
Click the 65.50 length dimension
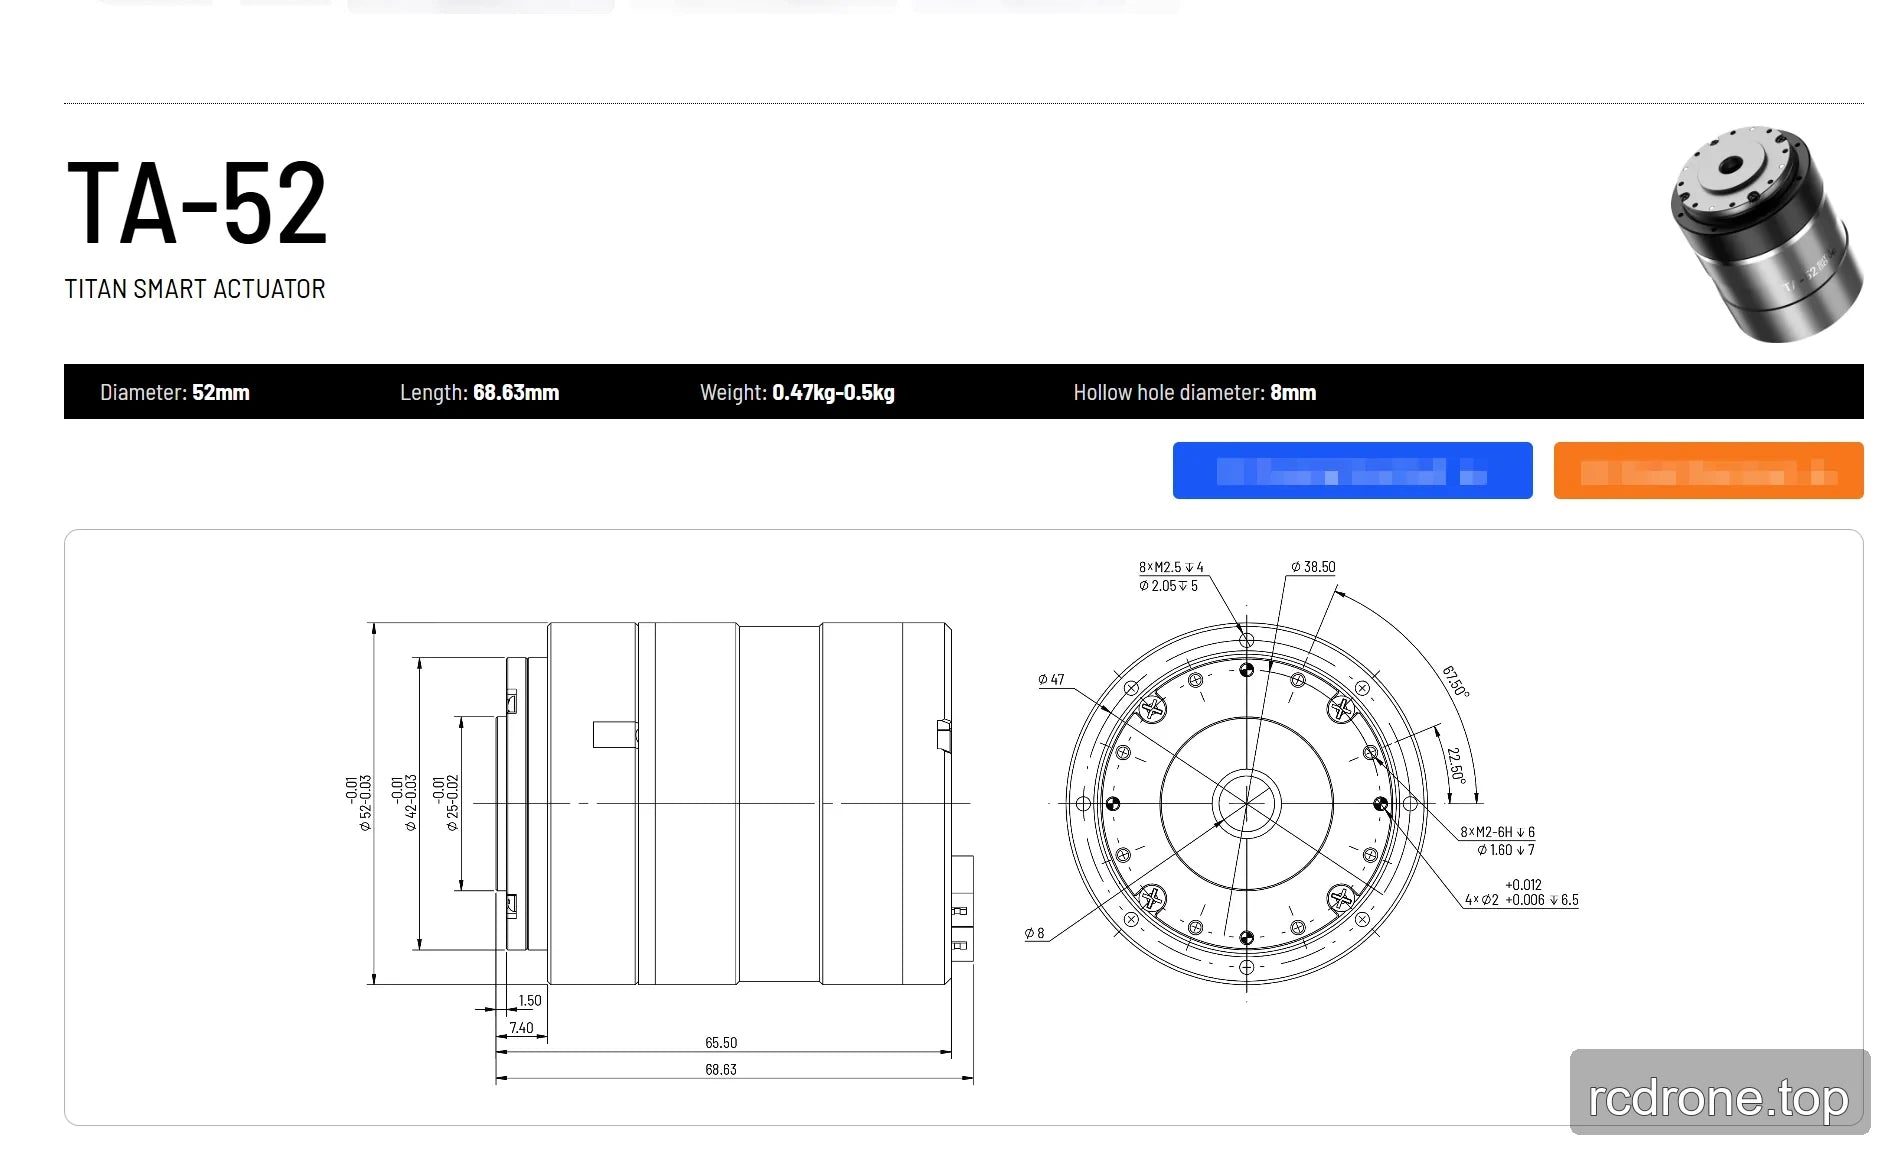(721, 1042)
